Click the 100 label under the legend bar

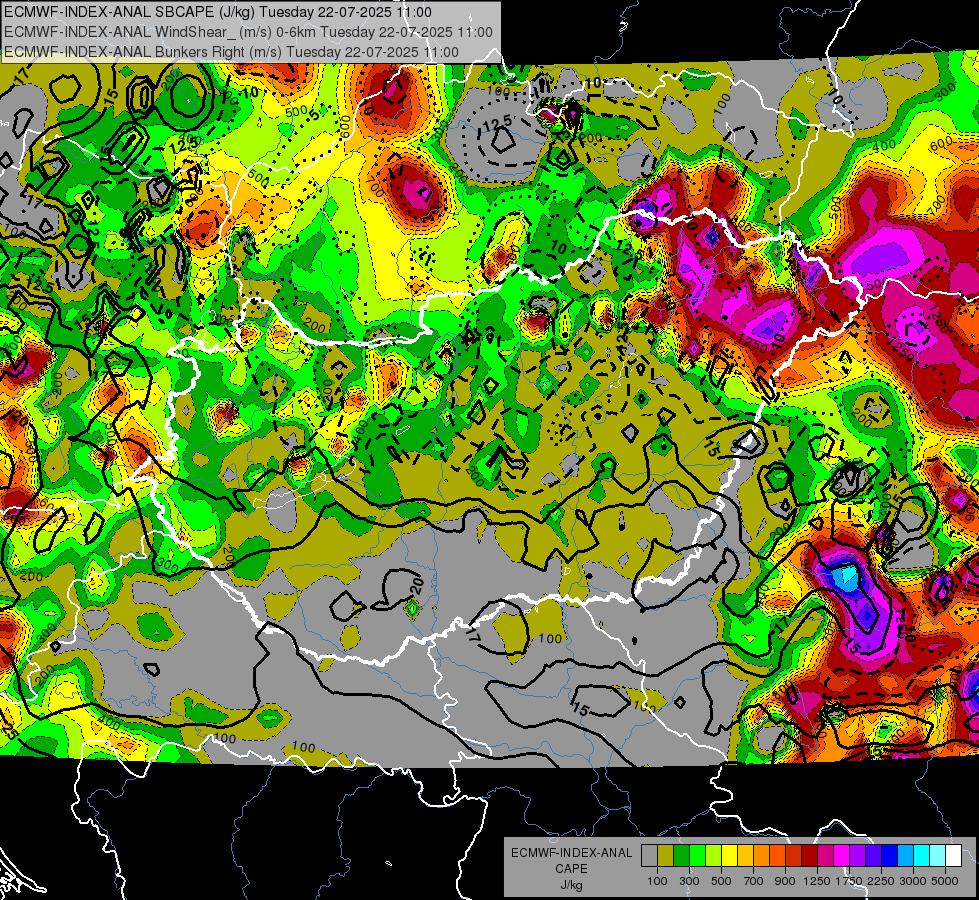[657, 881]
